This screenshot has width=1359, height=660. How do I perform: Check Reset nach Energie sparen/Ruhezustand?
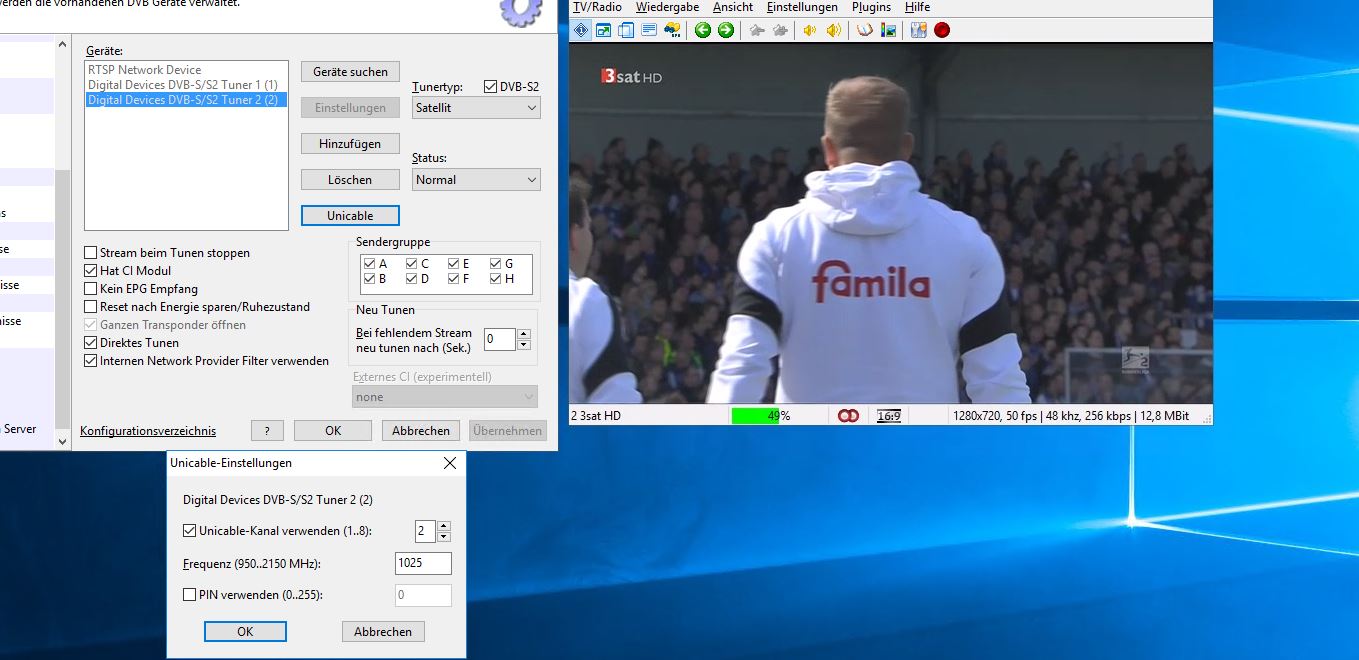[x=91, y=307]
